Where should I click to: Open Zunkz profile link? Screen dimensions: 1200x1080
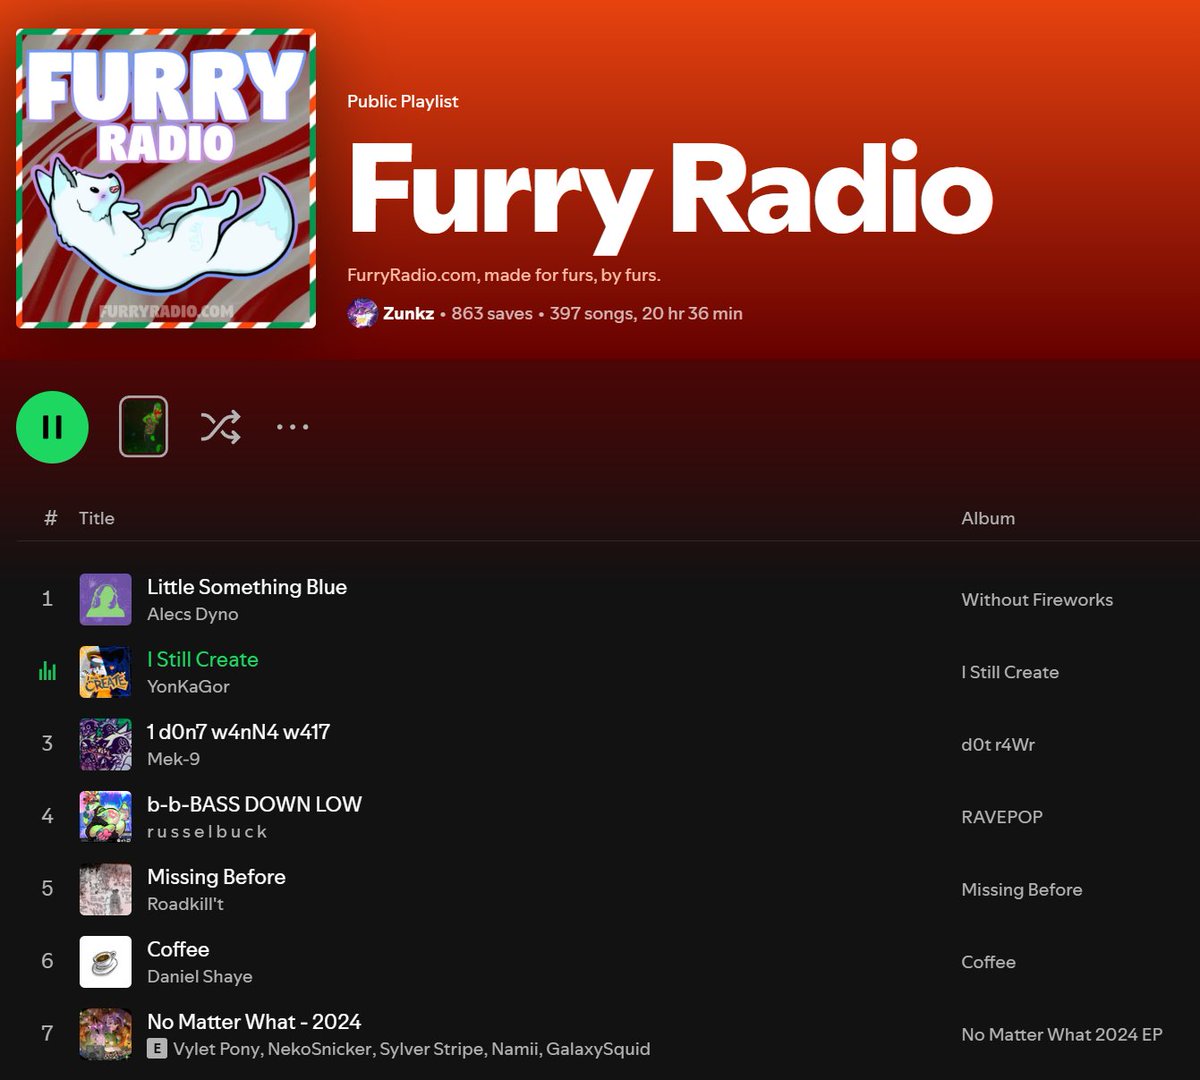click(408, 313)
